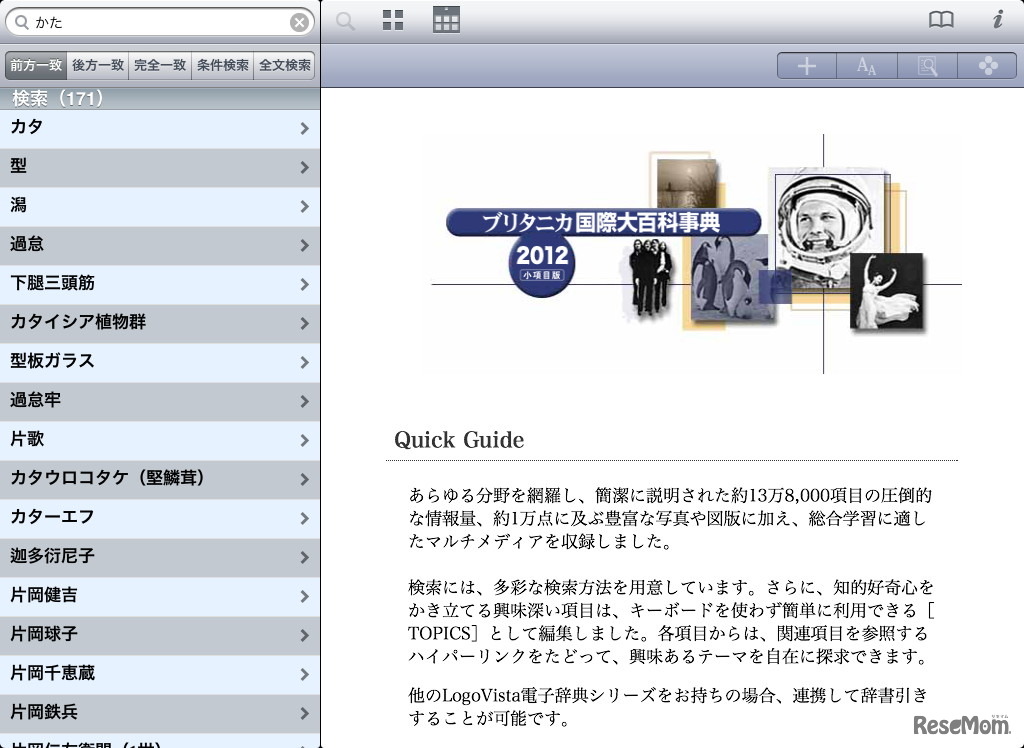Select the 前方一致 search mode
1024x748 pixels.
(x=36, y=65)
